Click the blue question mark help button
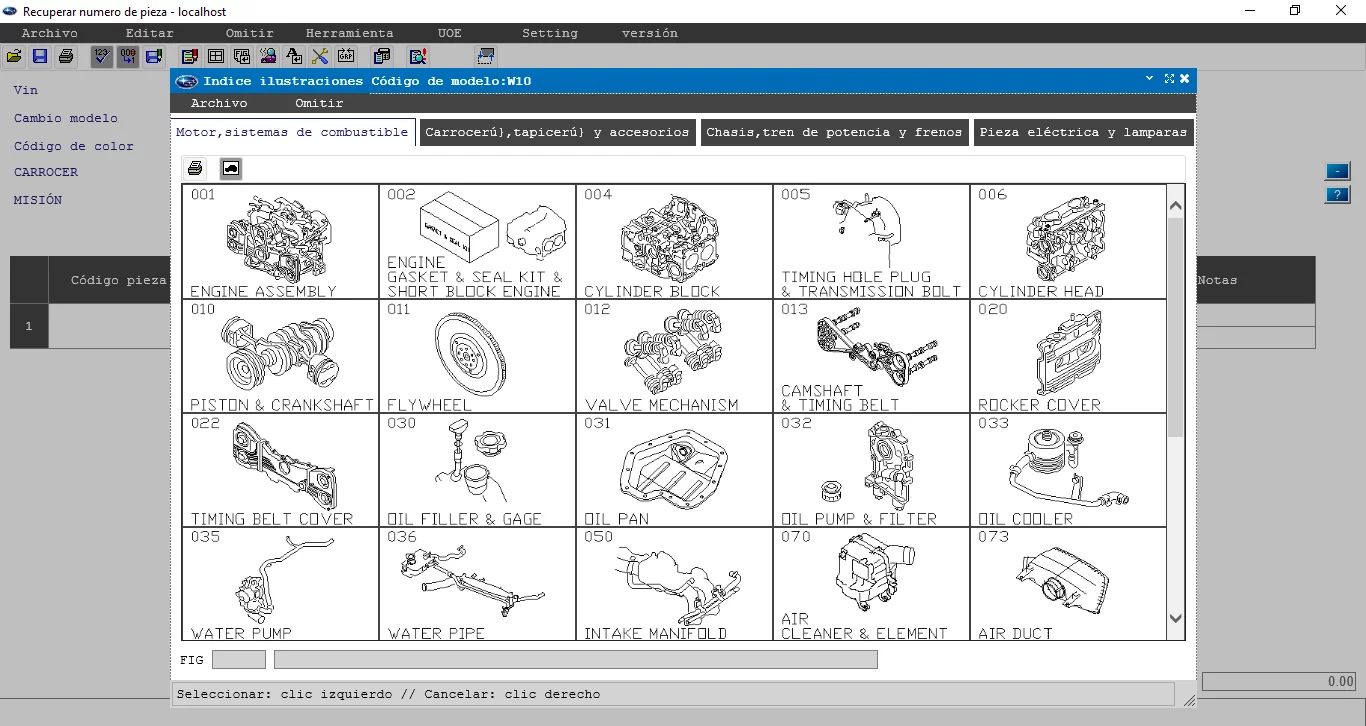Screen dimensions: 1366x726 (x=1337, y=195)
